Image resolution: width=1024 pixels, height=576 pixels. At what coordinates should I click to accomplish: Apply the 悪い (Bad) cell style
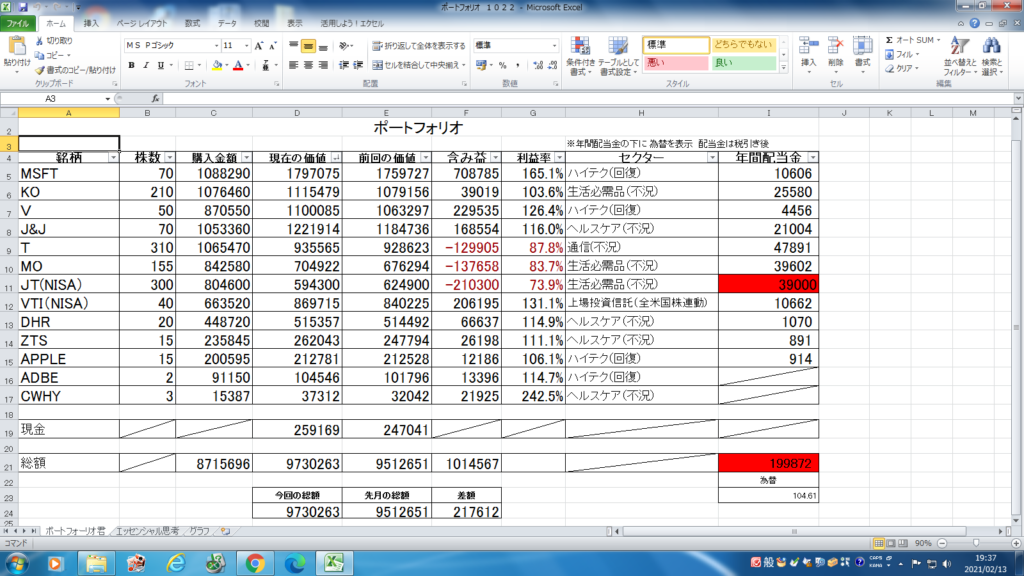[x=676, y=63]
